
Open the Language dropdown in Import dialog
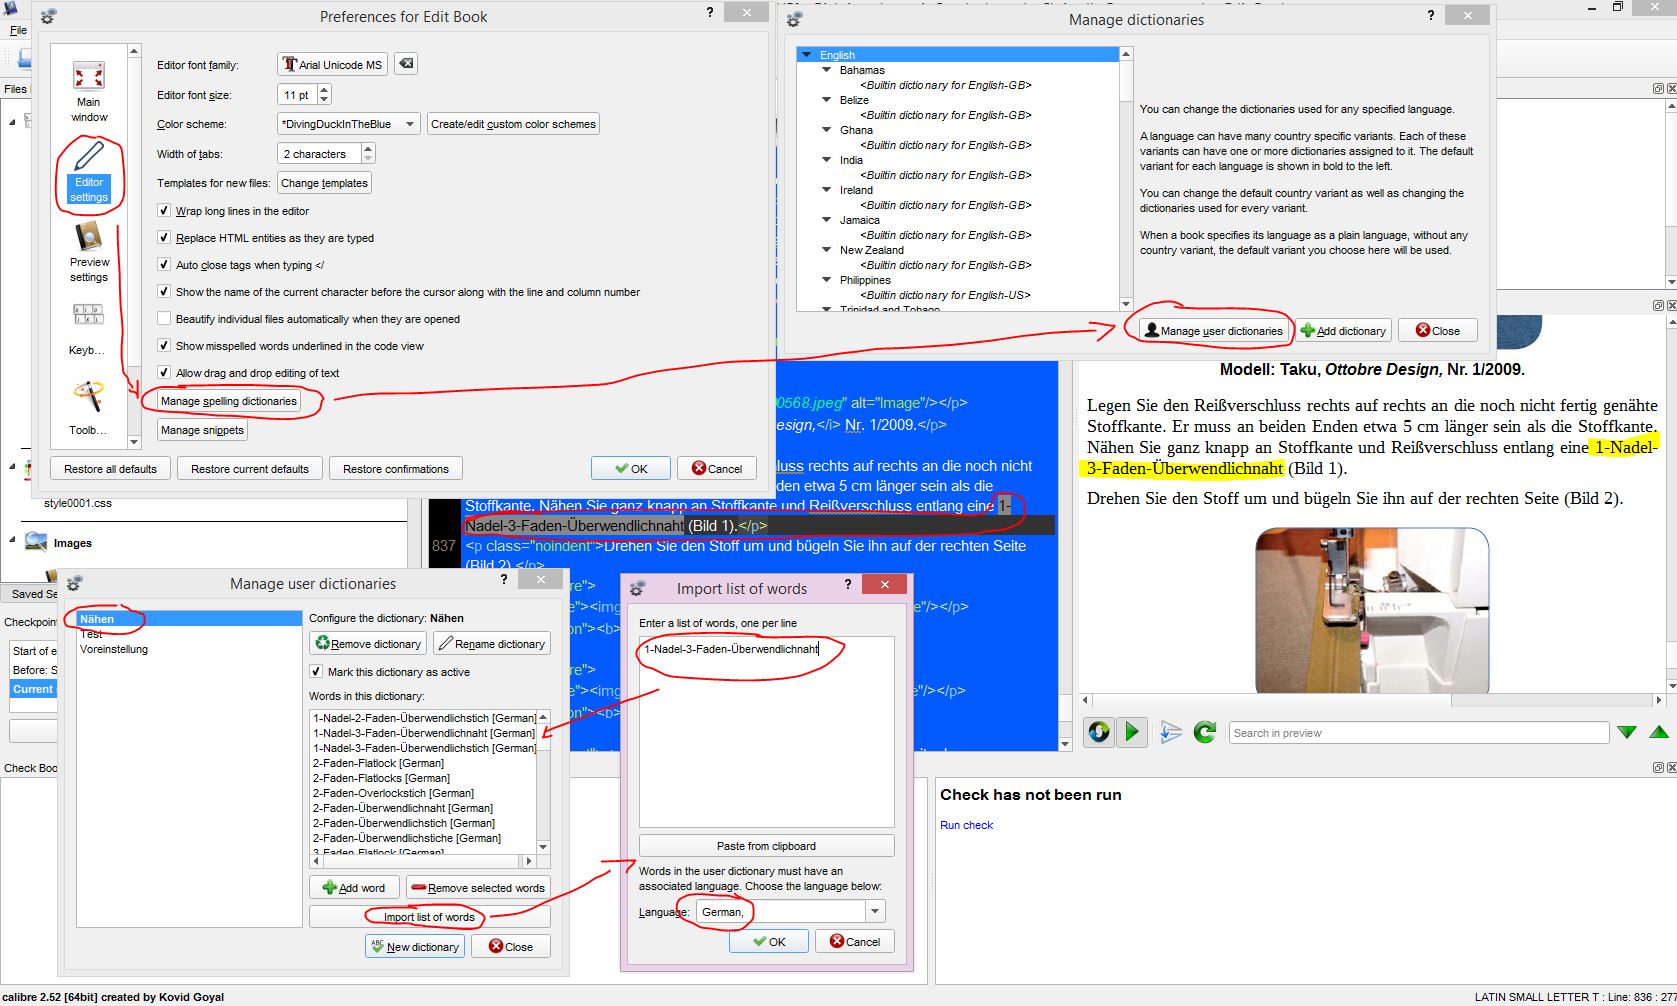pyautogui.click(x=875, y=912)
